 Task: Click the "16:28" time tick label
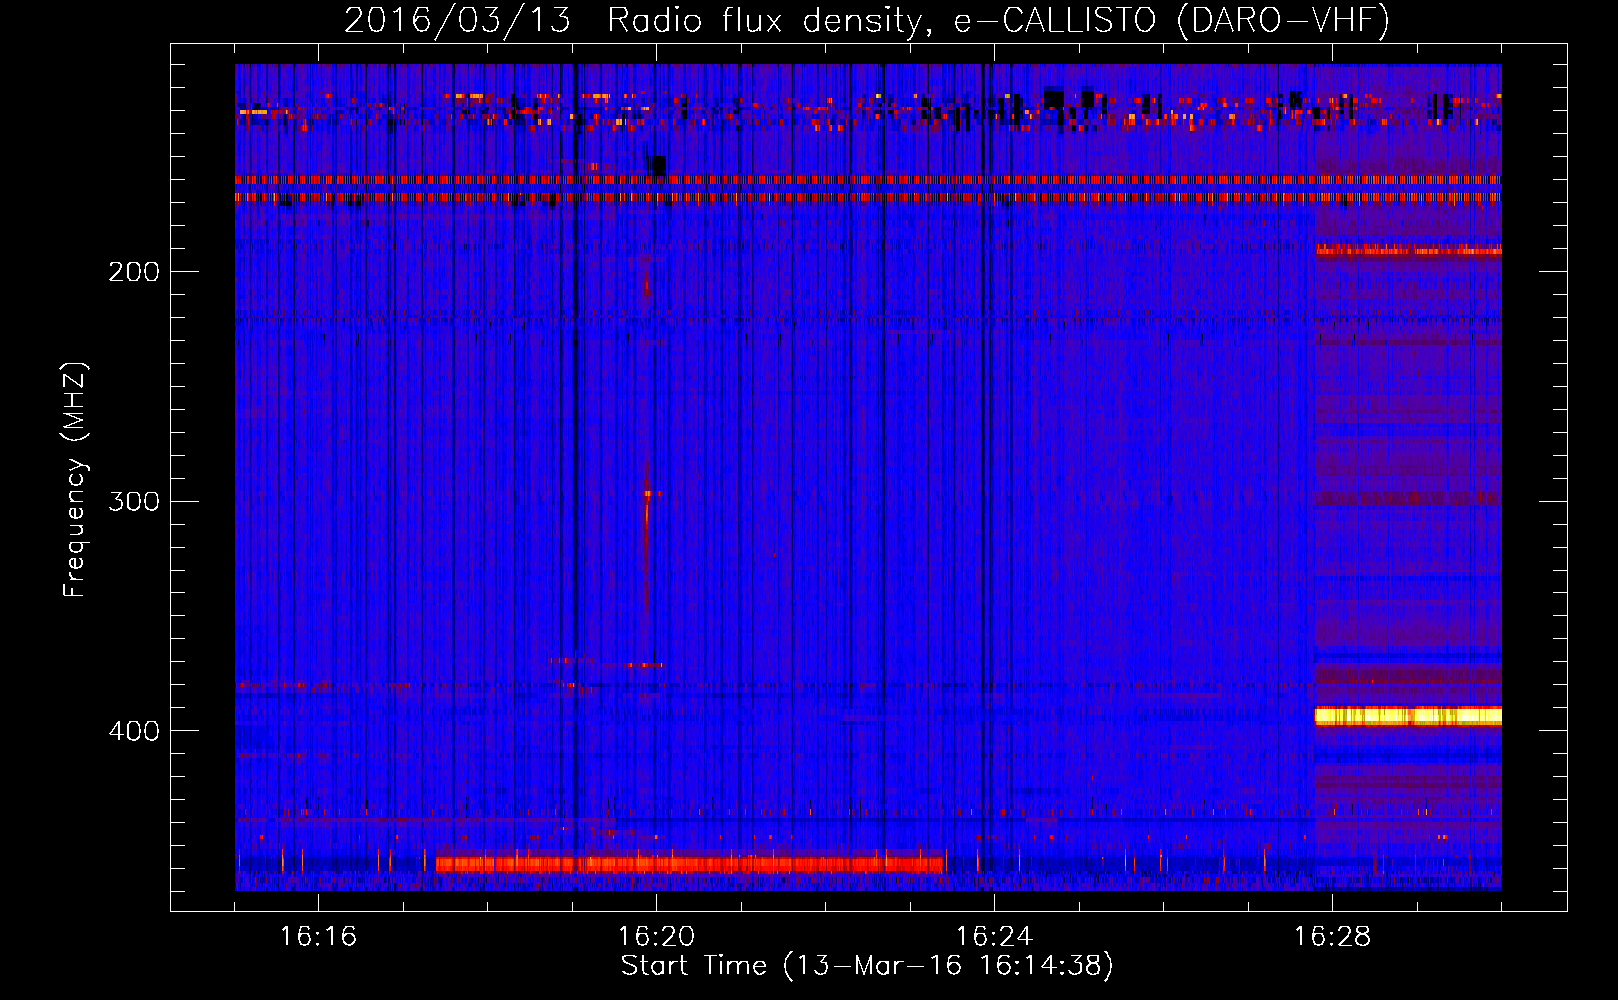coord(1332,936)
